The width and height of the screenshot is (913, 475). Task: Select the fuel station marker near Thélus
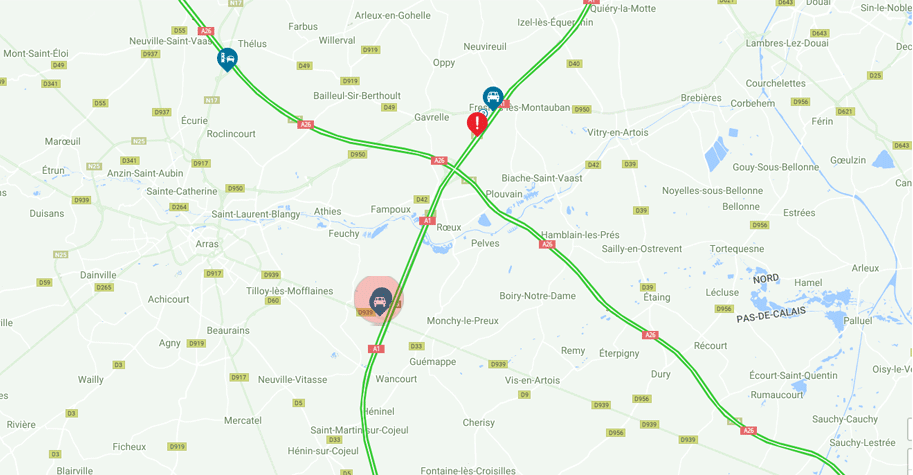click(227, 59)
